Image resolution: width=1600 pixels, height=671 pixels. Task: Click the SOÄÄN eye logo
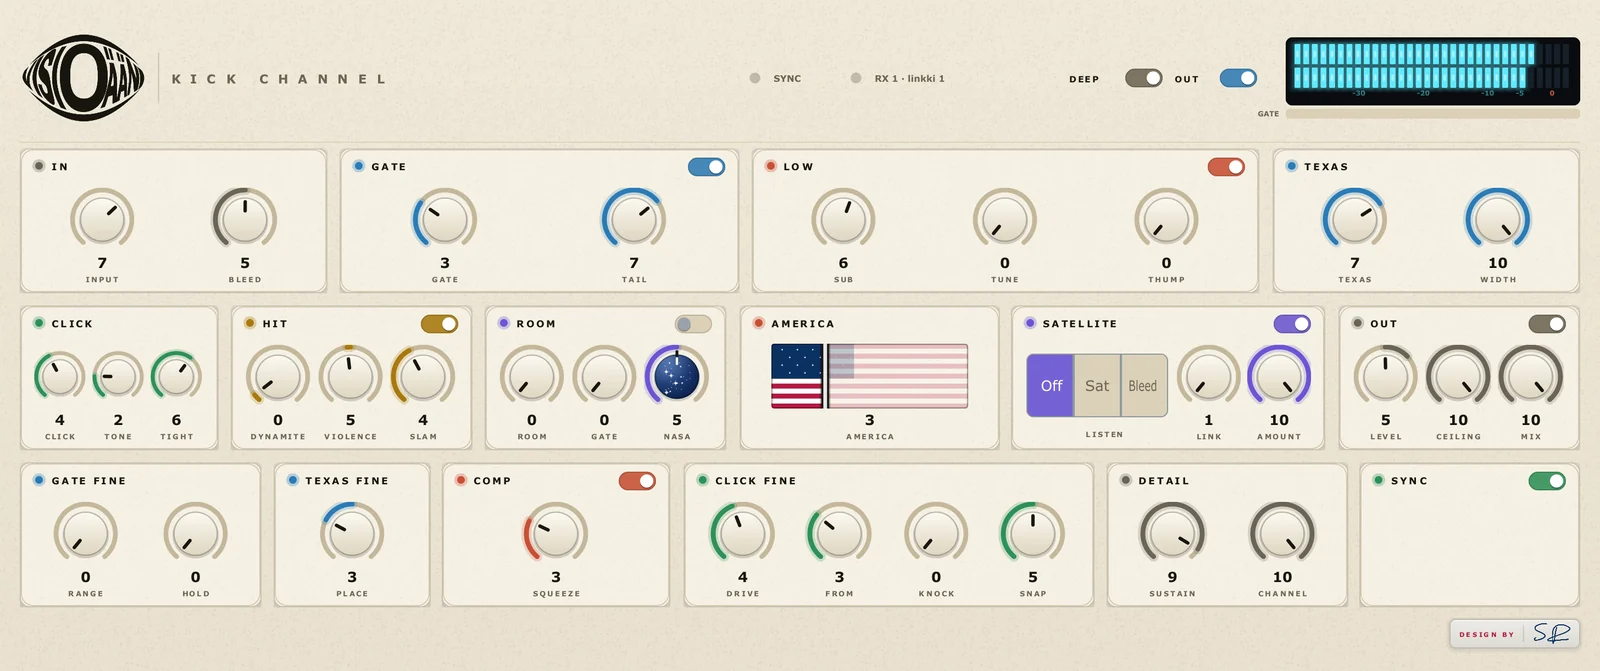pyautogui.click(x=84, y=78)
